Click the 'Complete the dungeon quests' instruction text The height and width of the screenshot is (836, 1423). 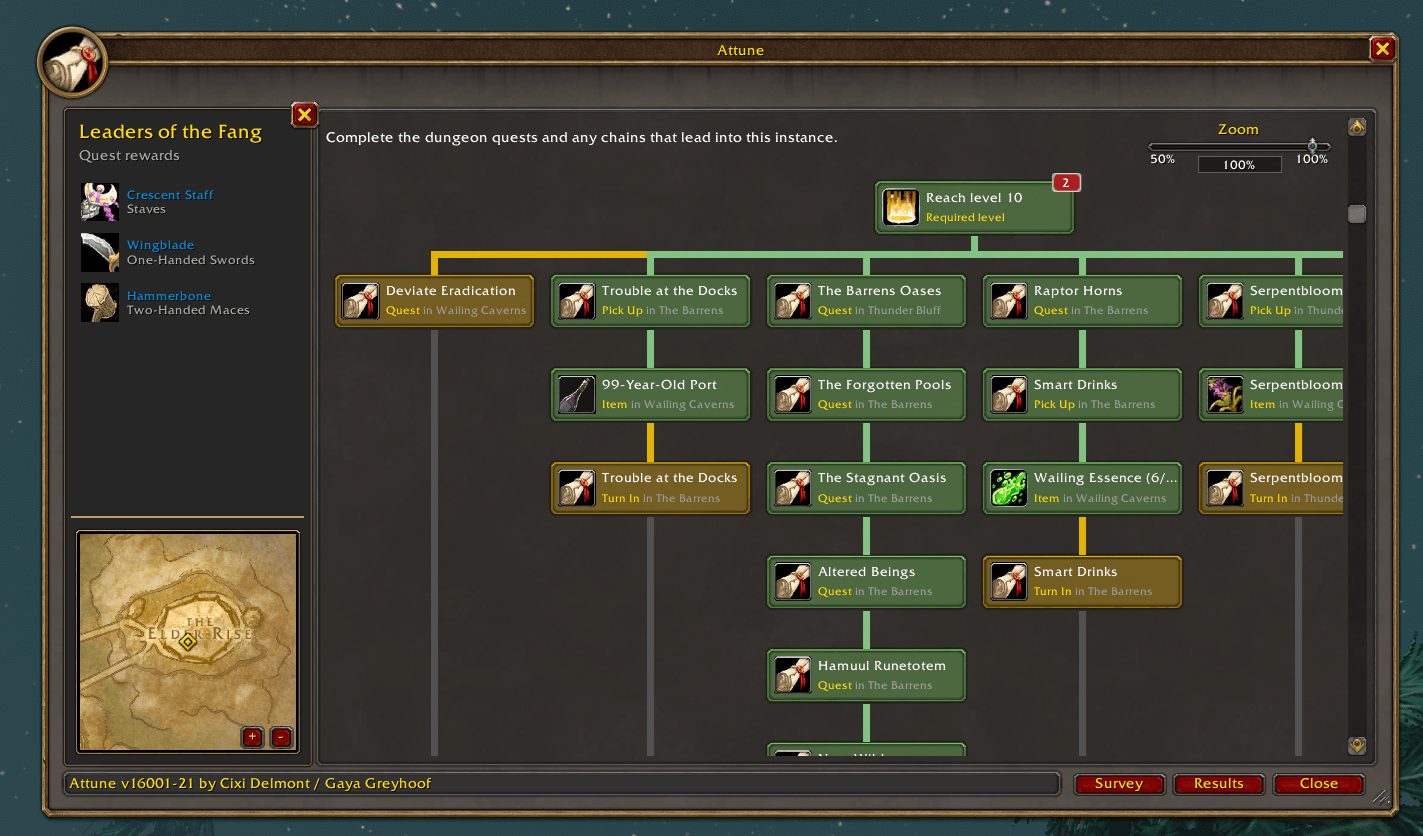pyautogui.click(x=582, y=138)
